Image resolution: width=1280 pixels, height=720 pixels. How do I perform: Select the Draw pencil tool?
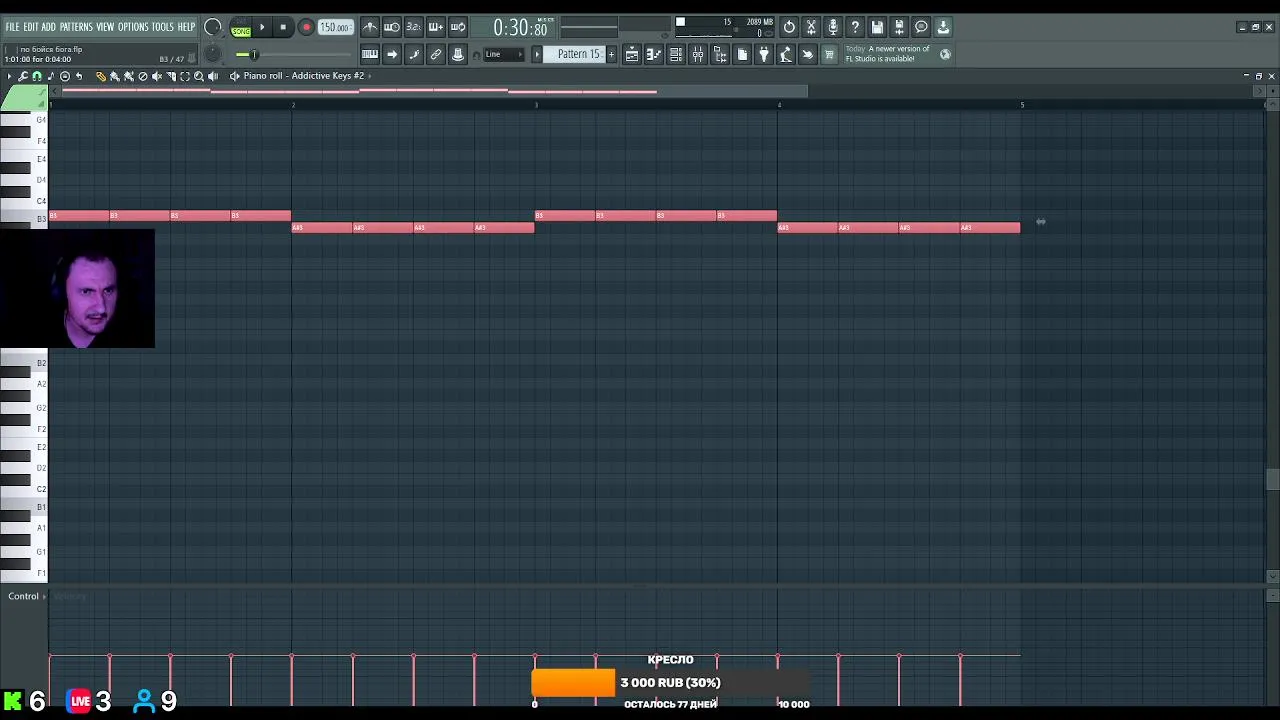point(101,76)
